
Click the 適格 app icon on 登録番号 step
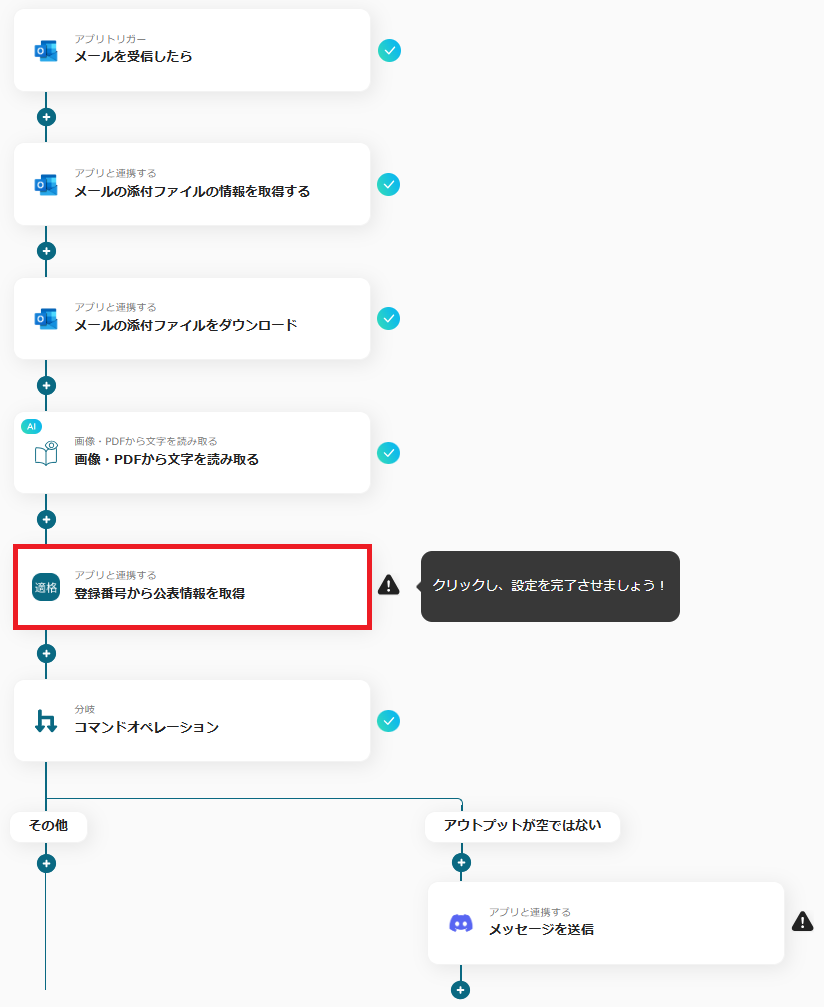(46, 587)
